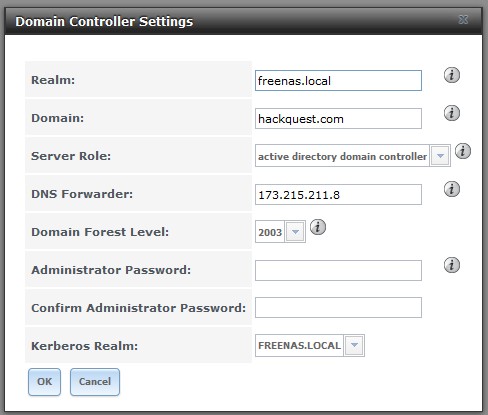Focus the Administrator Password input
The height and width of the screenshot is (415, 488).
tap(338, 270)
